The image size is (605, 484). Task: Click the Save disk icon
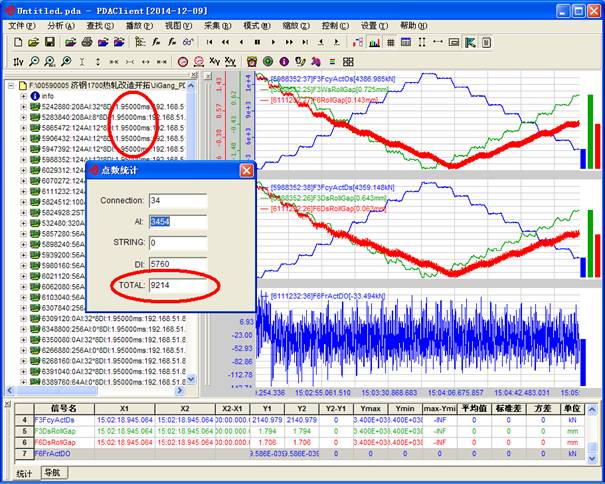tap(49, 42)
